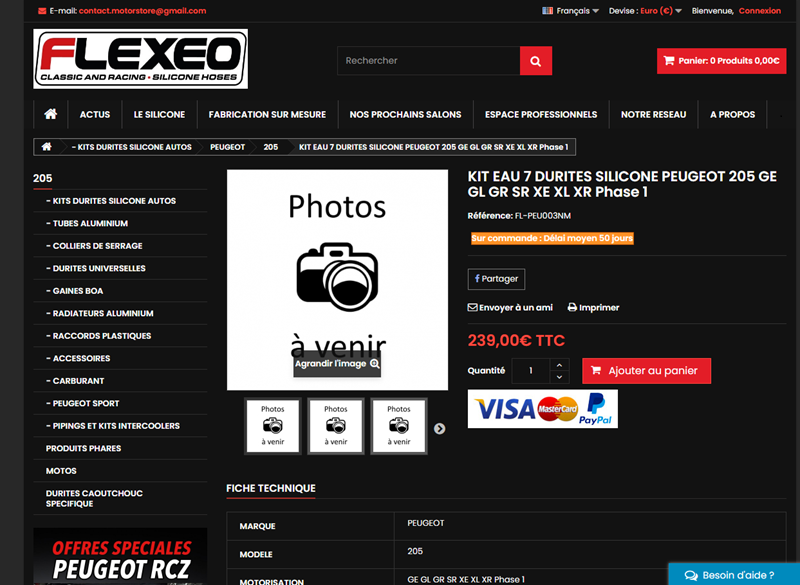Screen dimensions: 800x585
Task: Open FABRICATION SUR MESURE menu
Action: point(267,114)
